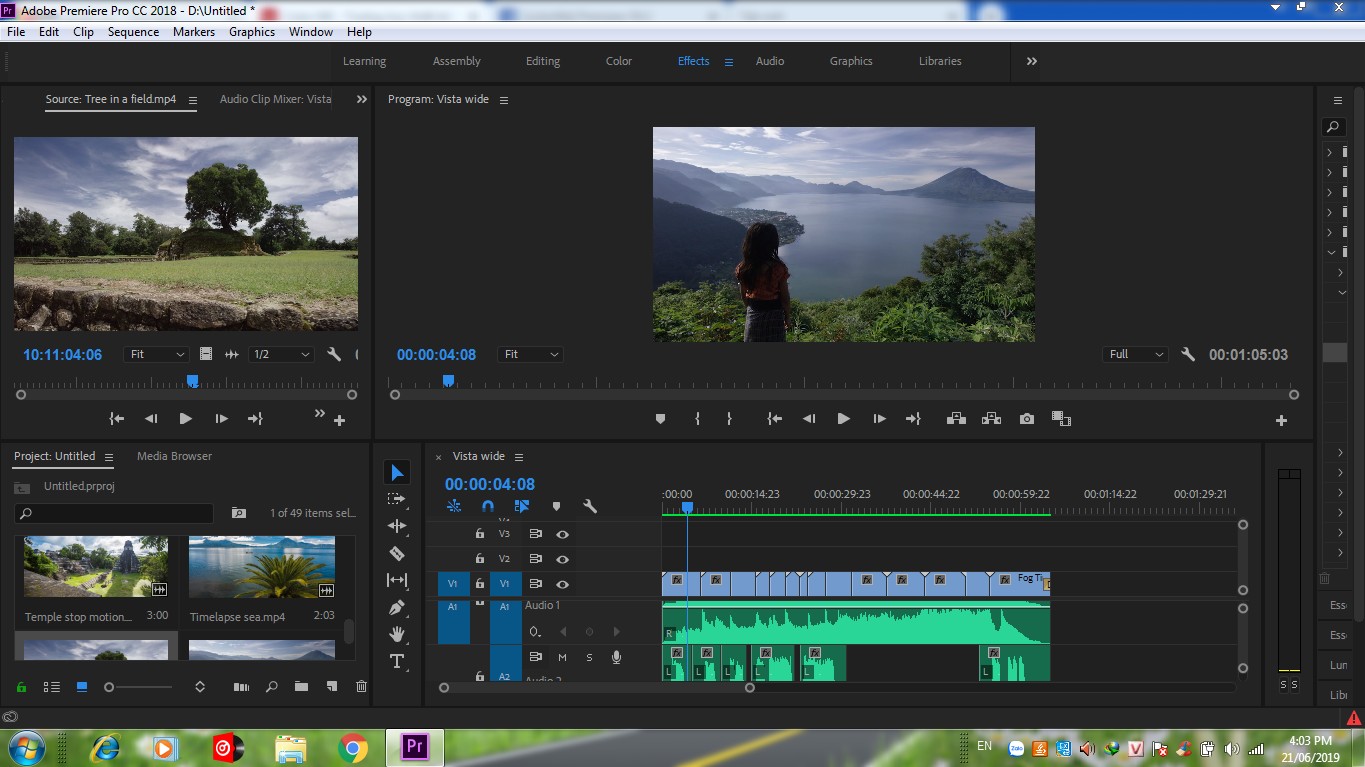The height and width of the screenshot is (767, 1365).
Task: Select the Razor tool
Action: click(x=397, y=553)
